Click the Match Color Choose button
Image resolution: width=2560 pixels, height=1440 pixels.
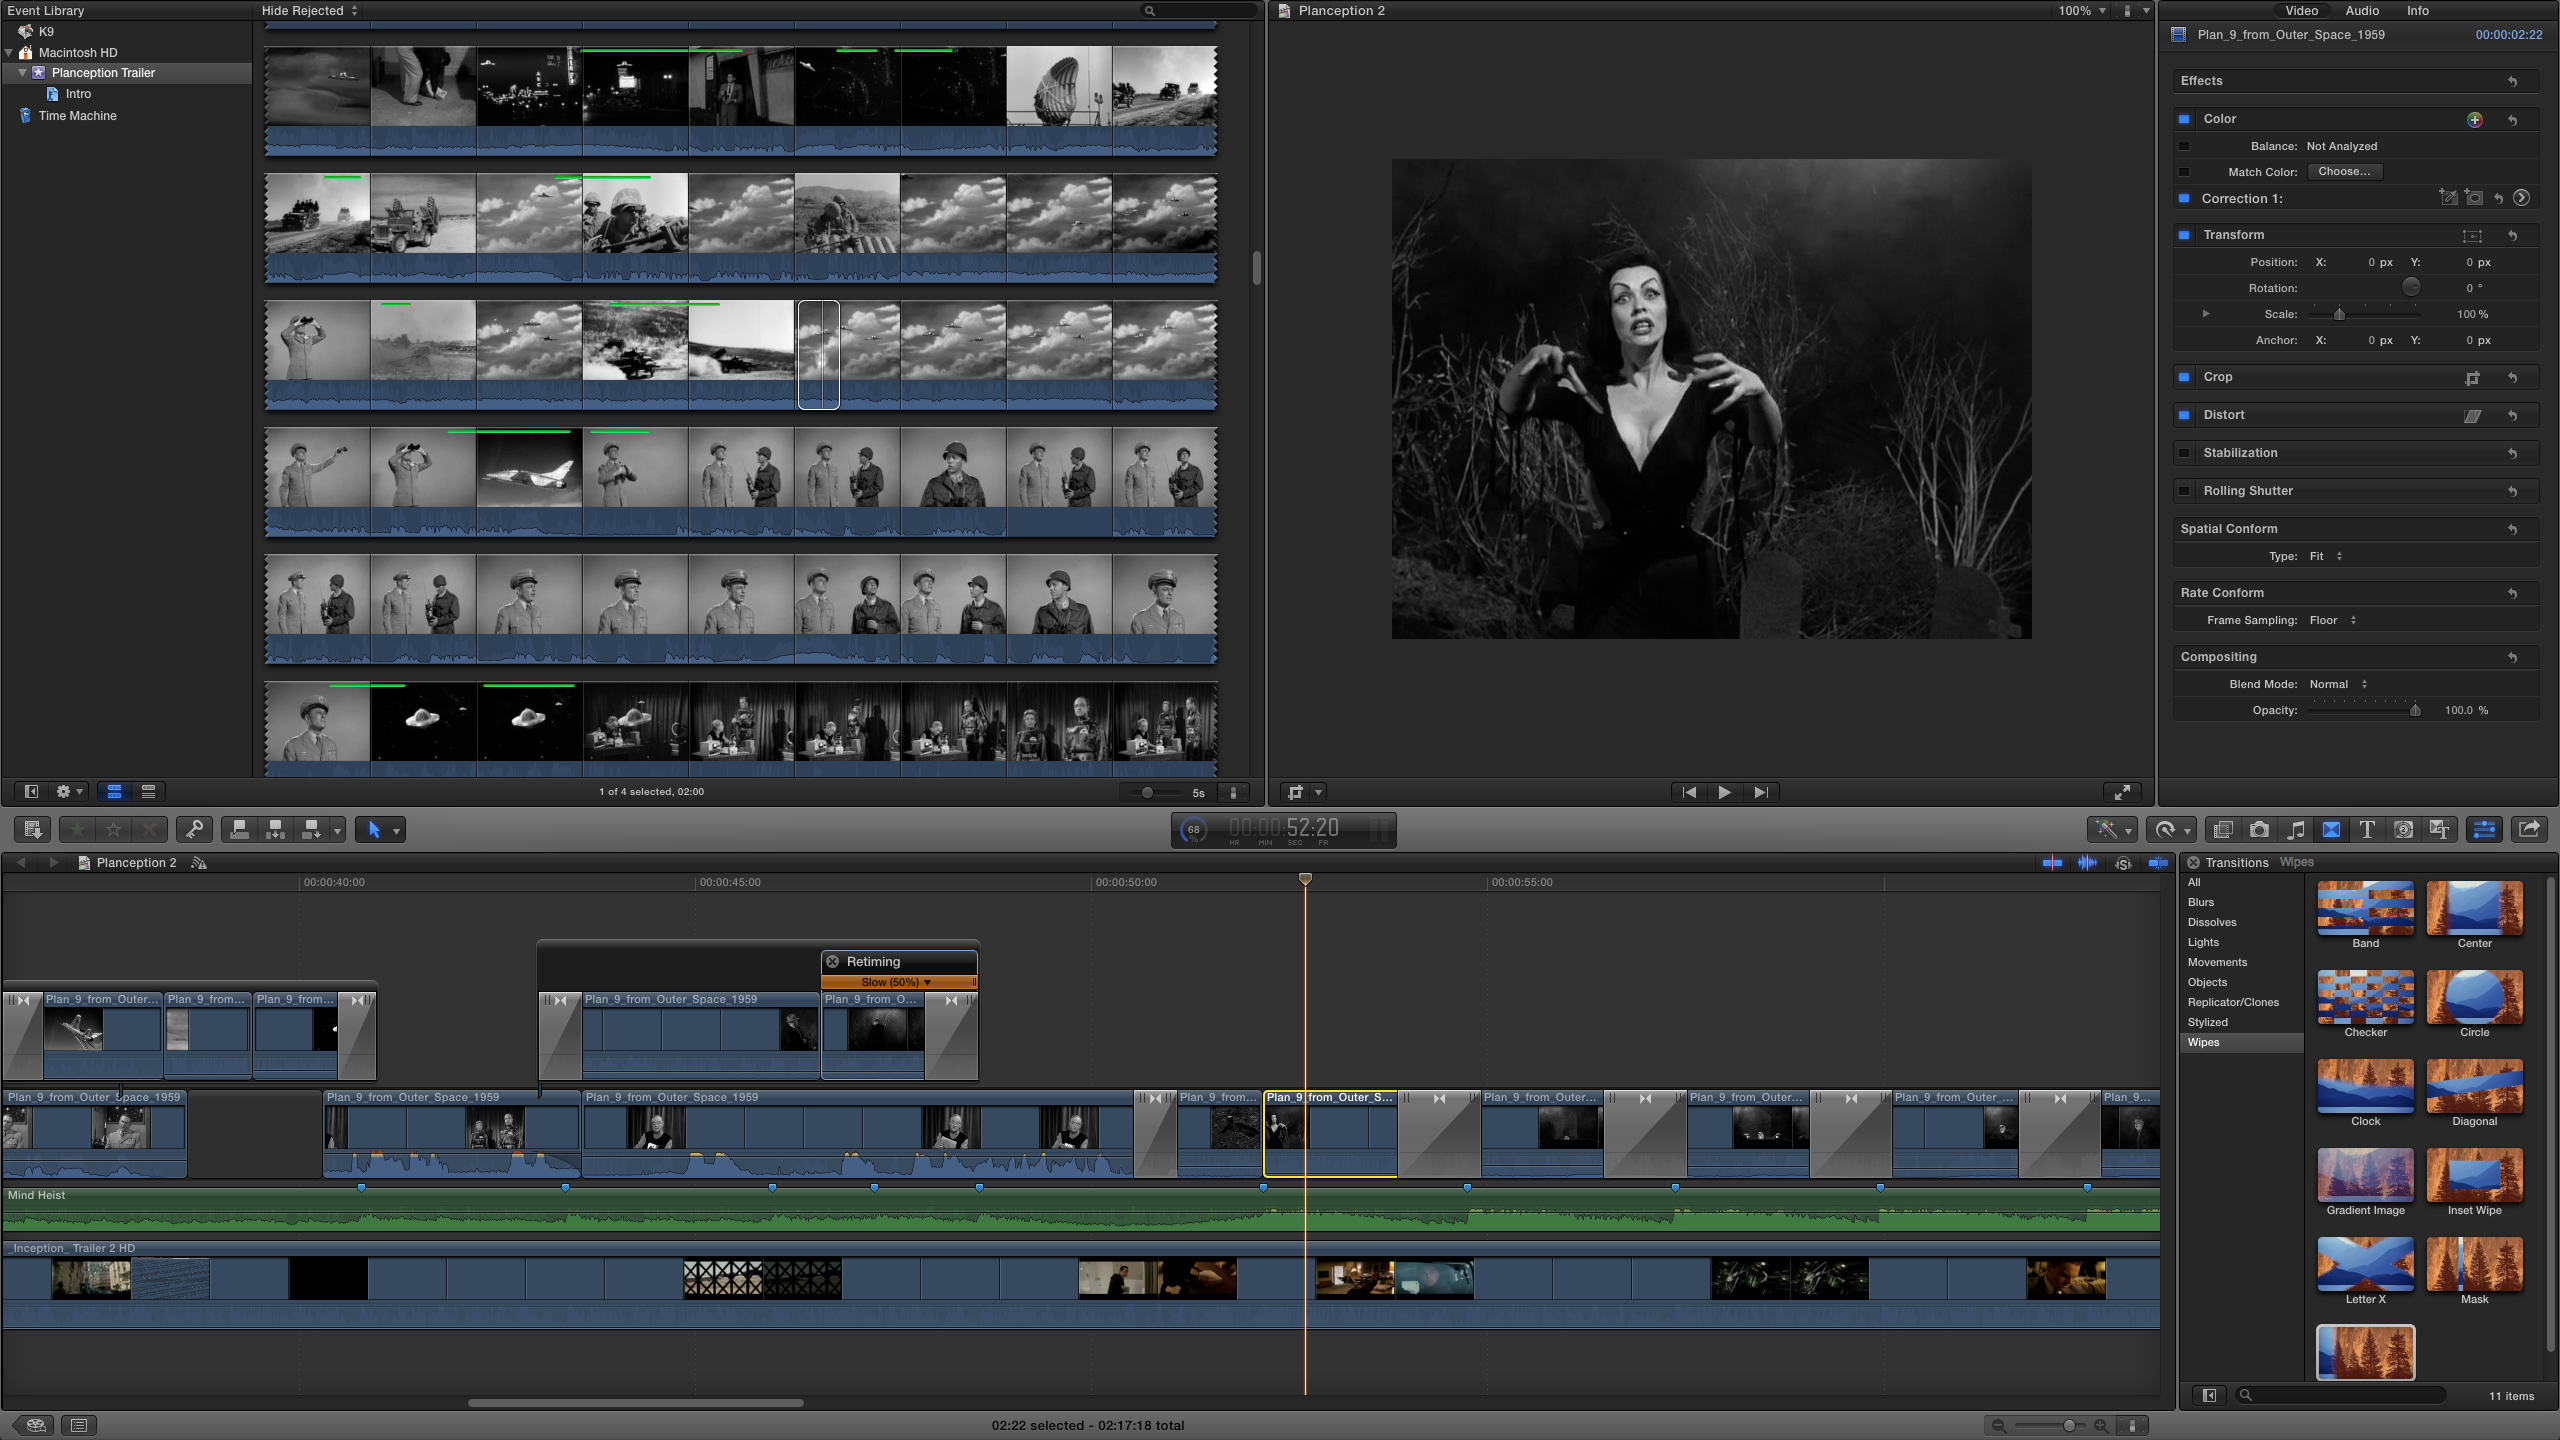(2344, 172)
